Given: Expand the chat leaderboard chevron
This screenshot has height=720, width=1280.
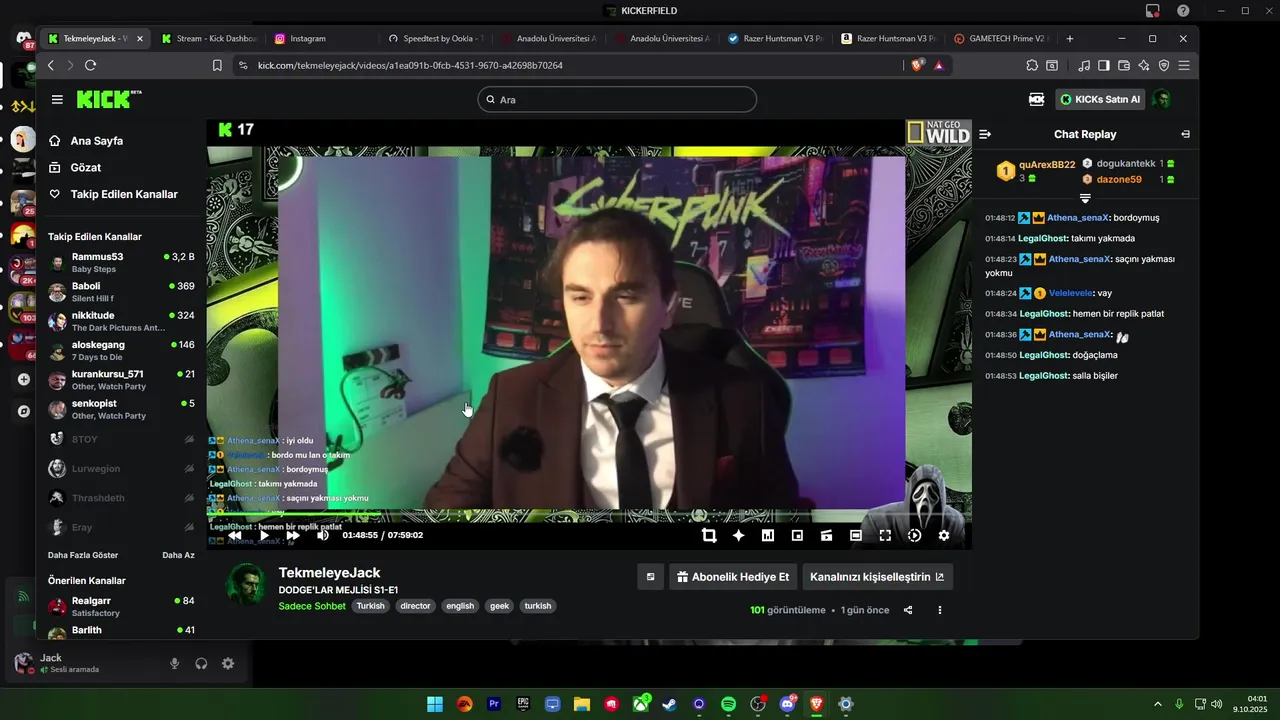Looking at the screenshot, I should tap(1085, 198).
